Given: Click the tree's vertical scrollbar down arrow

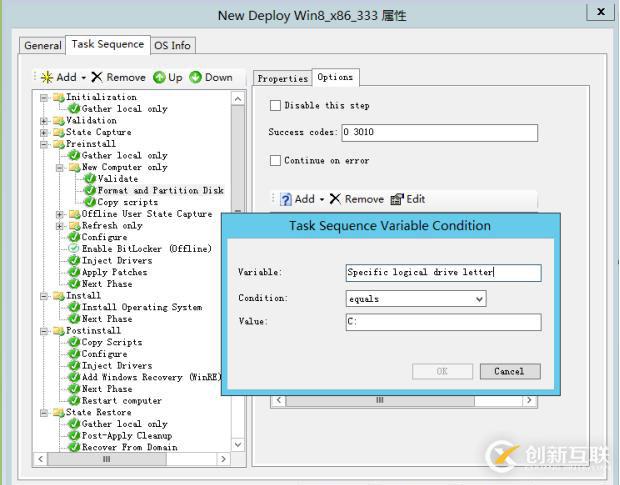Looking at the screenshot, I should 238,445.
